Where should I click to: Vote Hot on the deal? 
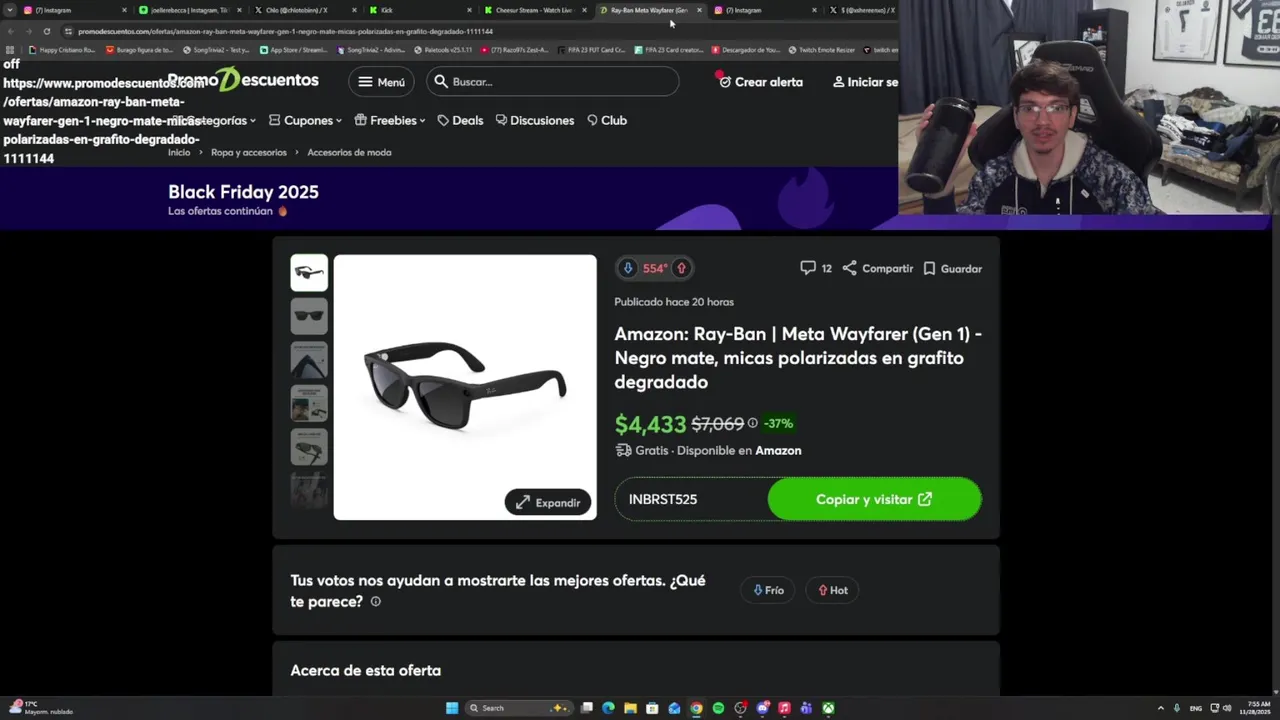click(833, 590)
